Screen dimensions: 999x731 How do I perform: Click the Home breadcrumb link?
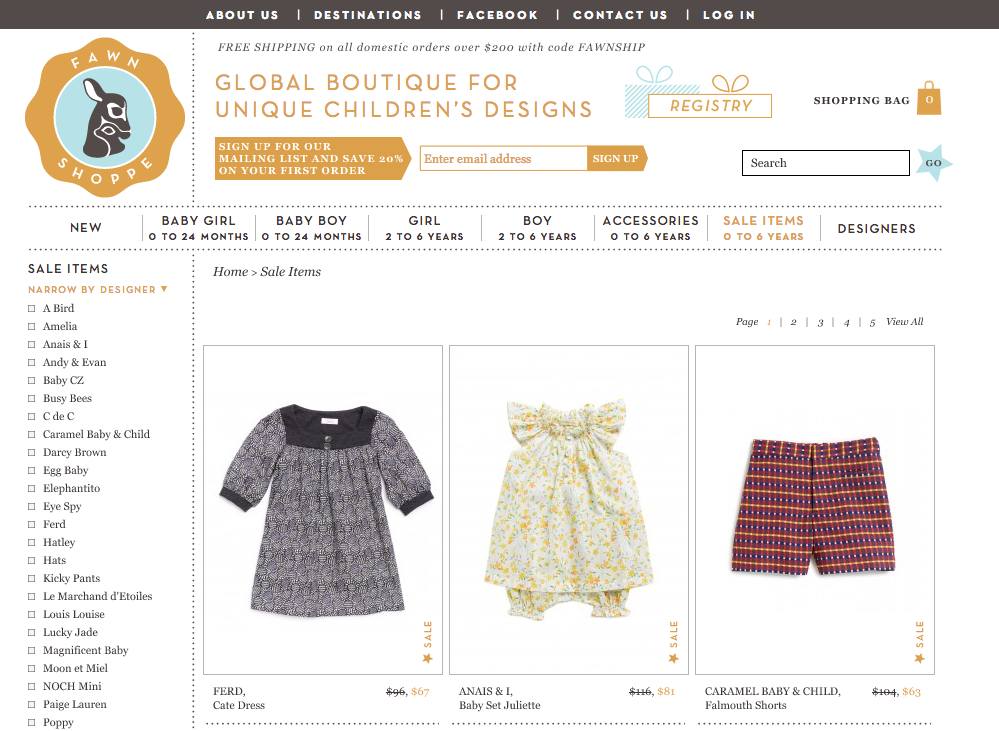pyautogui.click(x=230, y=271)
